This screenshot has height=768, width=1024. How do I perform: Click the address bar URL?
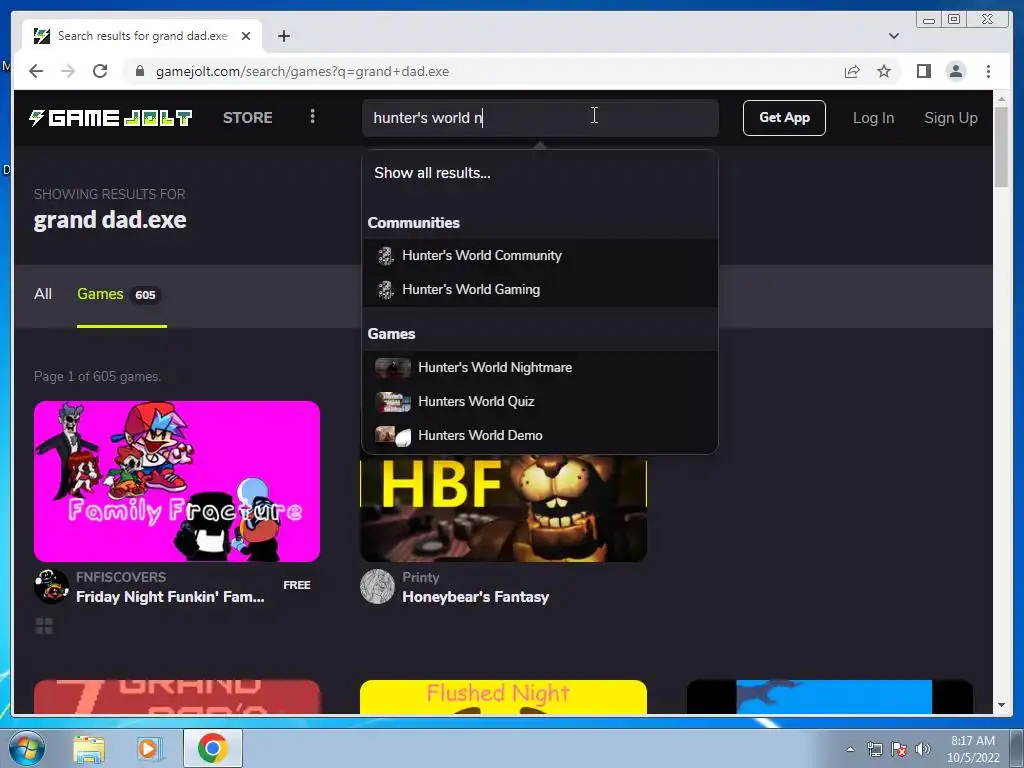[302, 71]
